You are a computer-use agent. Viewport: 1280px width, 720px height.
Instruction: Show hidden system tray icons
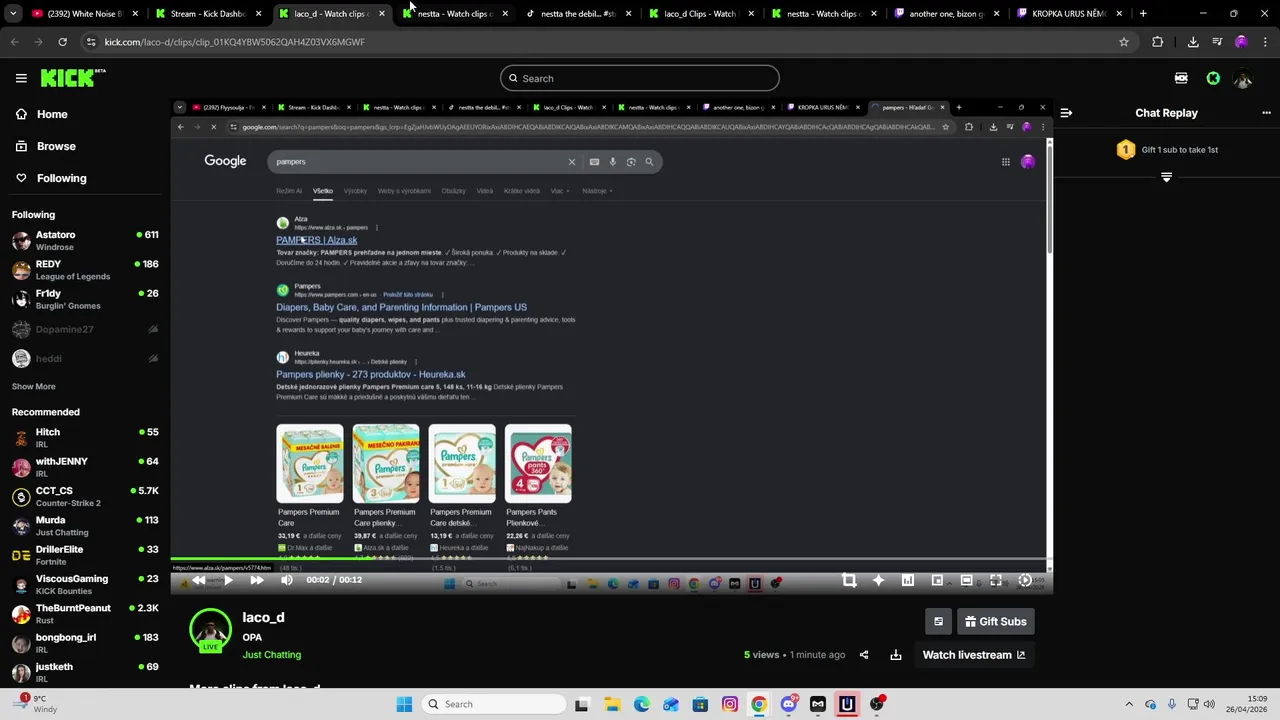click(x=1129, y=704)
